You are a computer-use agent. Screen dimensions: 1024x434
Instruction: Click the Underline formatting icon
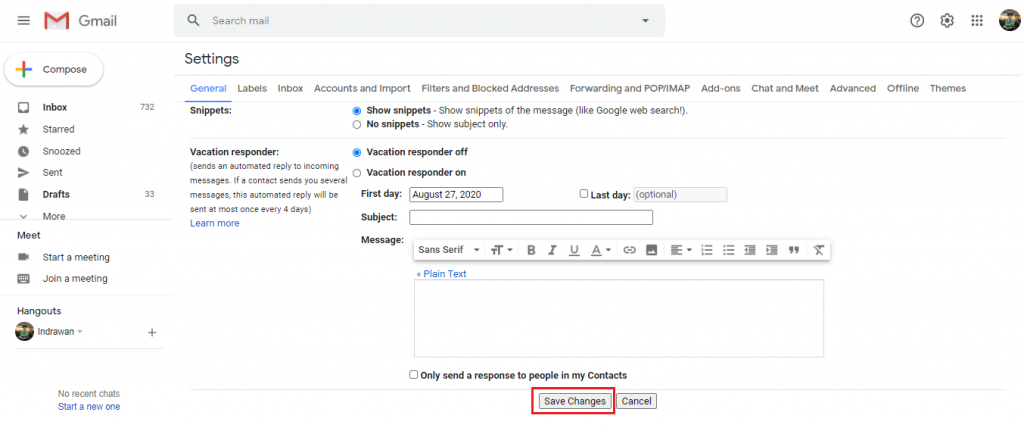[x=574, y=250]
